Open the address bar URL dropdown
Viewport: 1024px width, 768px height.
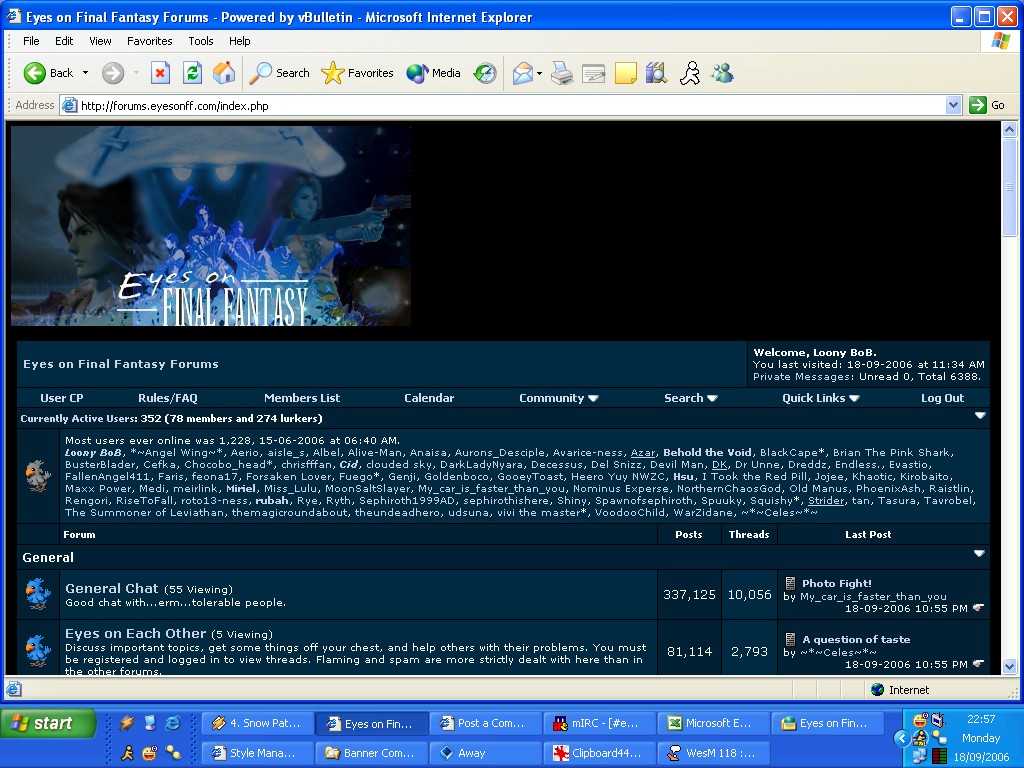coord(953,105)
